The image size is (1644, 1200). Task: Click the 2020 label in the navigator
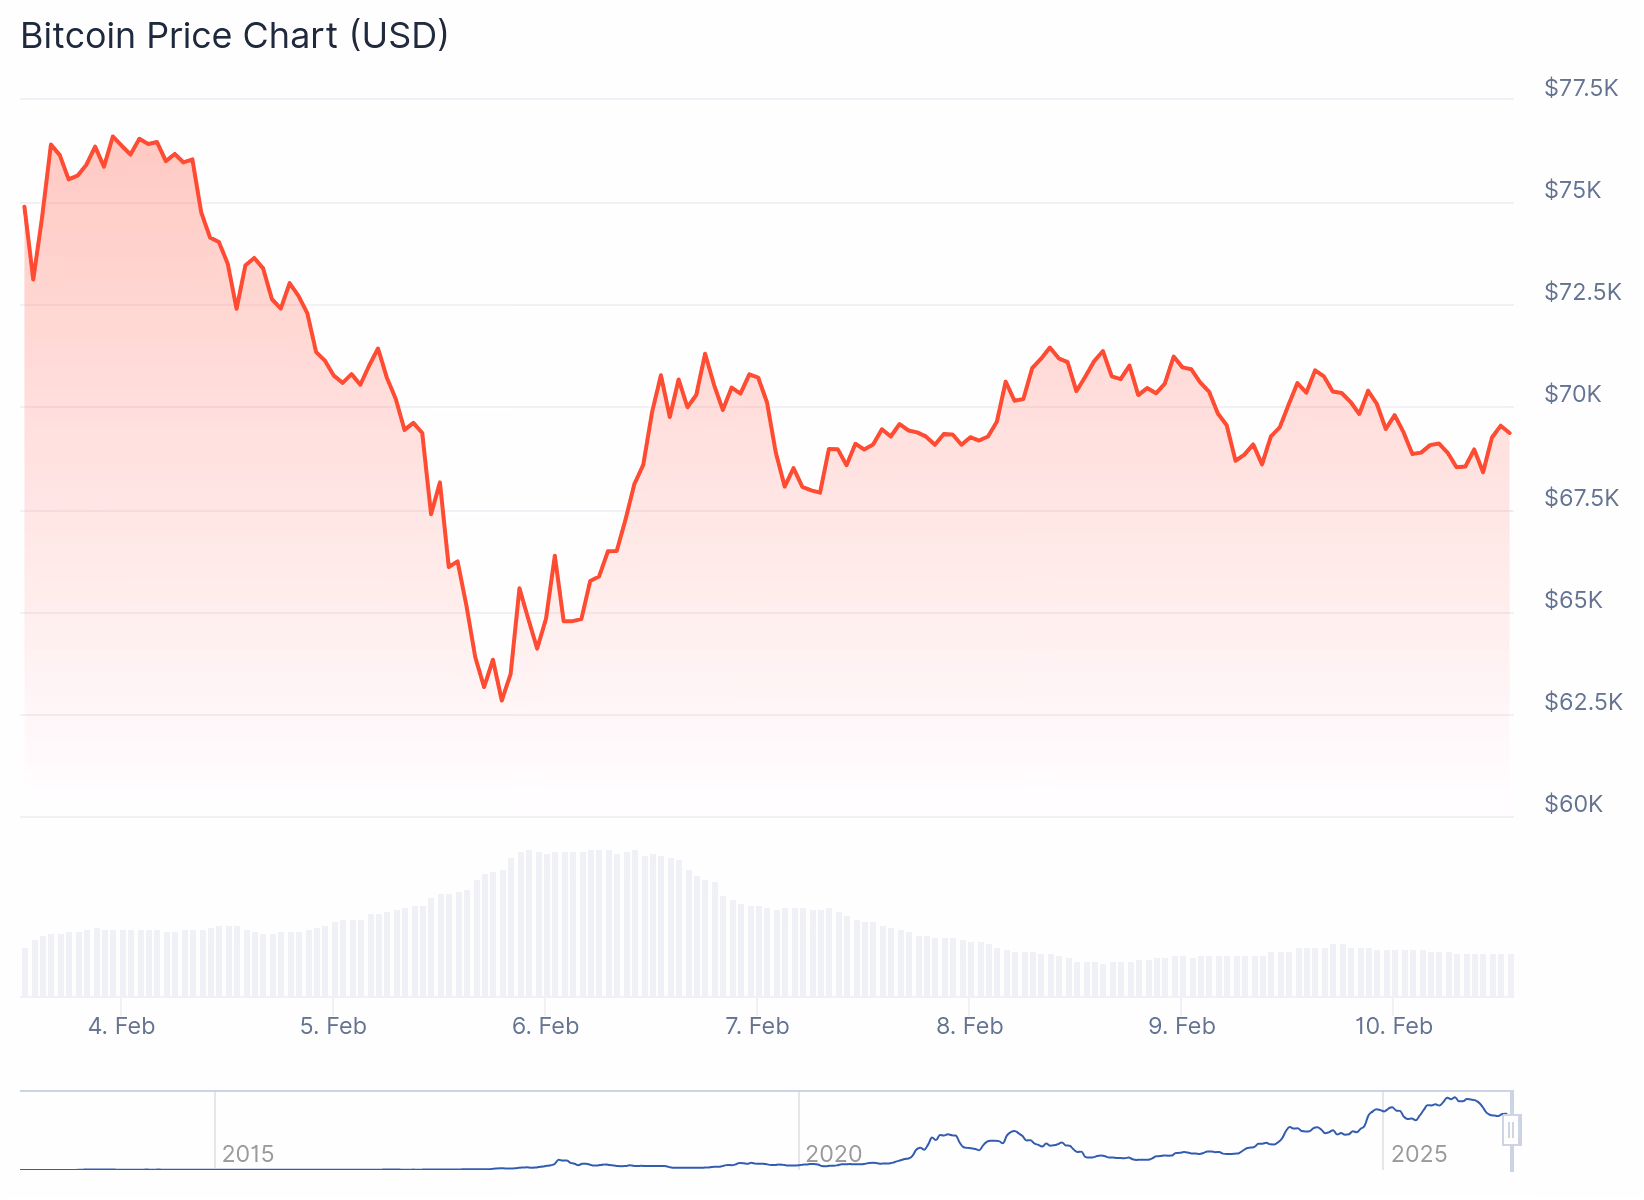[x=833, y=1154]
